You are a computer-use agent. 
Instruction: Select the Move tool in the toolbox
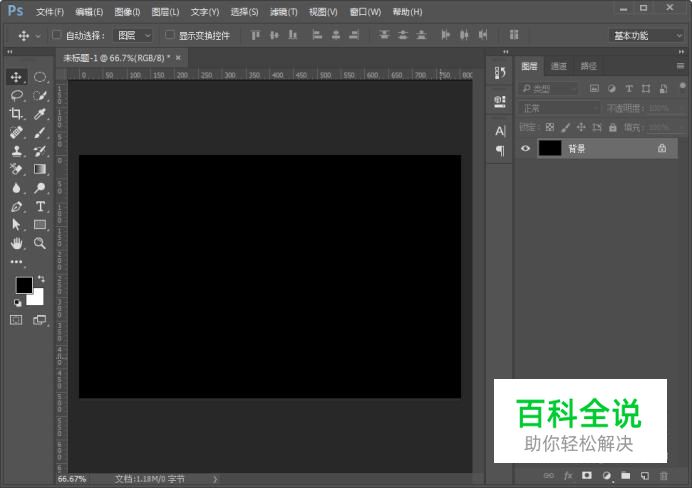tap(16, 77)
